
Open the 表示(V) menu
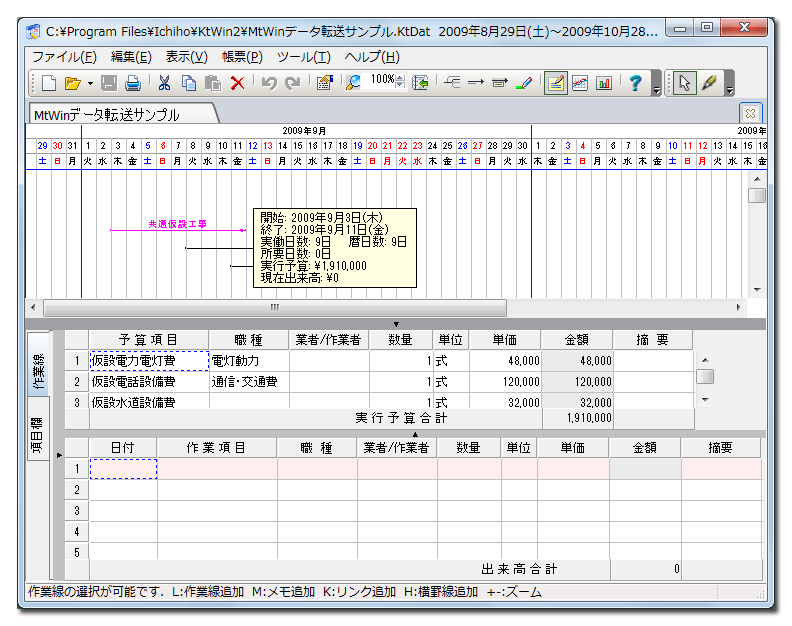[x=187, y=57]
